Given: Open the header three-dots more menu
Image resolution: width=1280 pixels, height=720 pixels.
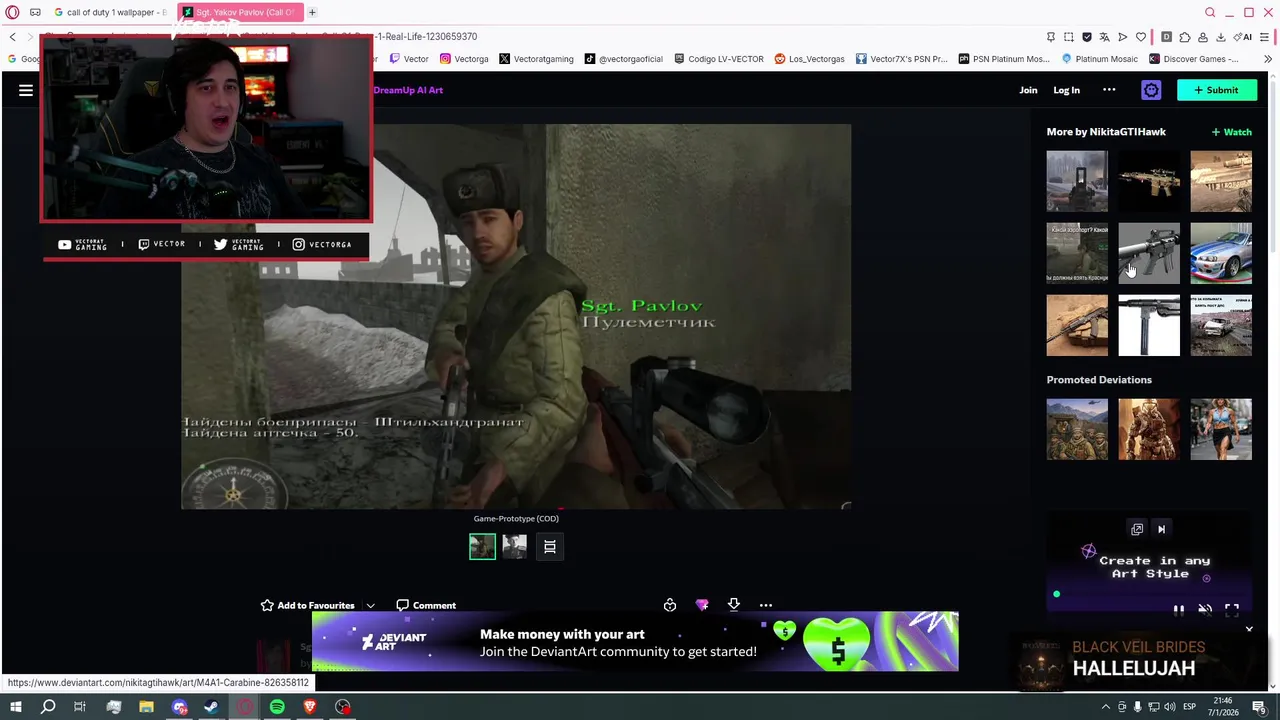Looking at the screenshot, I should [x=1109, y=90].
